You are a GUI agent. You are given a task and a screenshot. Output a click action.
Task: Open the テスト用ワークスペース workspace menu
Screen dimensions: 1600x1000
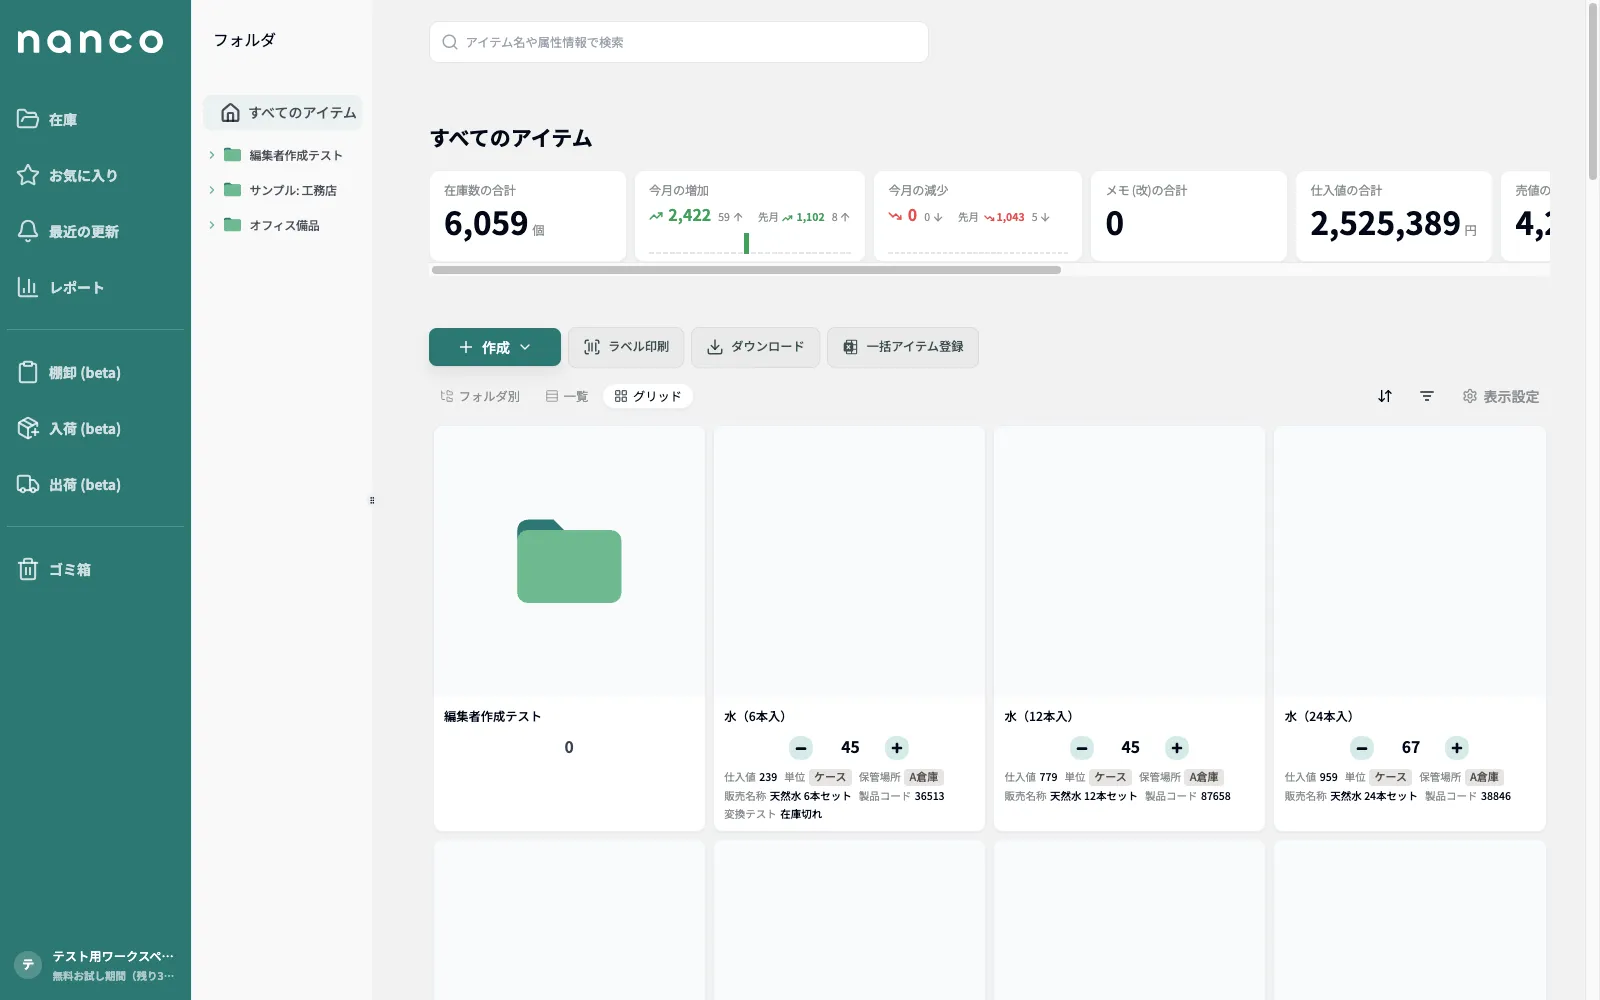click(95, 965)
